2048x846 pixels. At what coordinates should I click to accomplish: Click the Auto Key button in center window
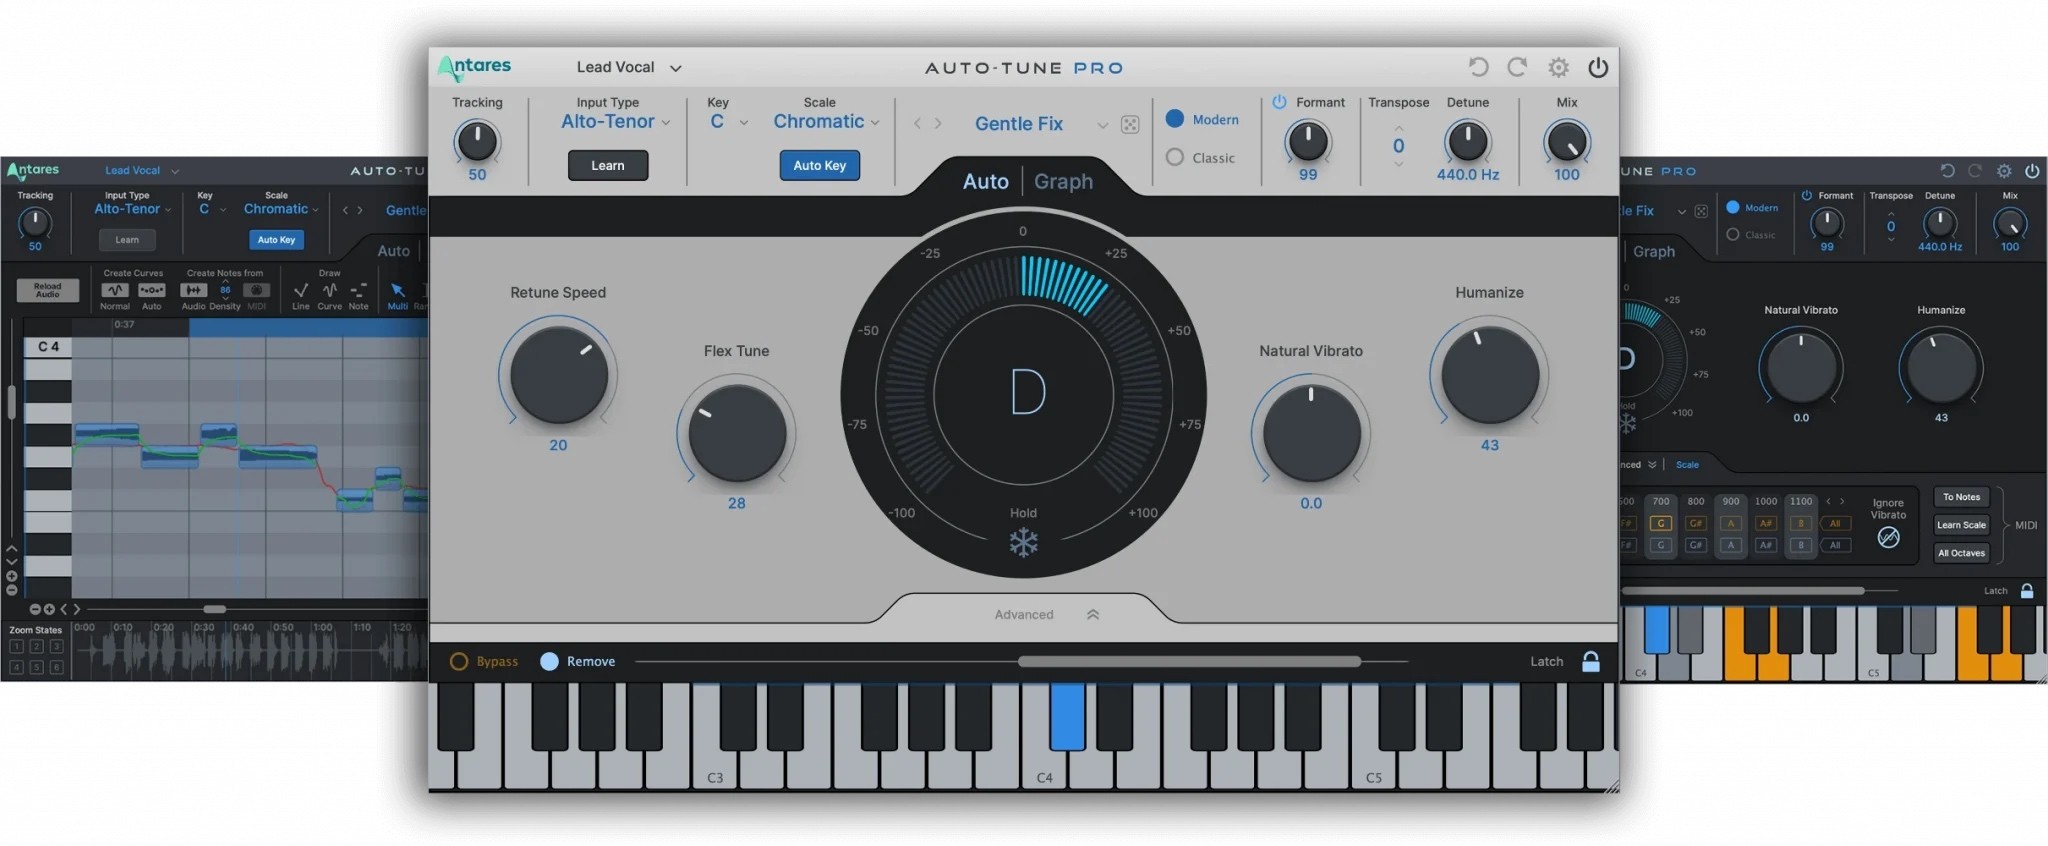[x=819, y=165]
